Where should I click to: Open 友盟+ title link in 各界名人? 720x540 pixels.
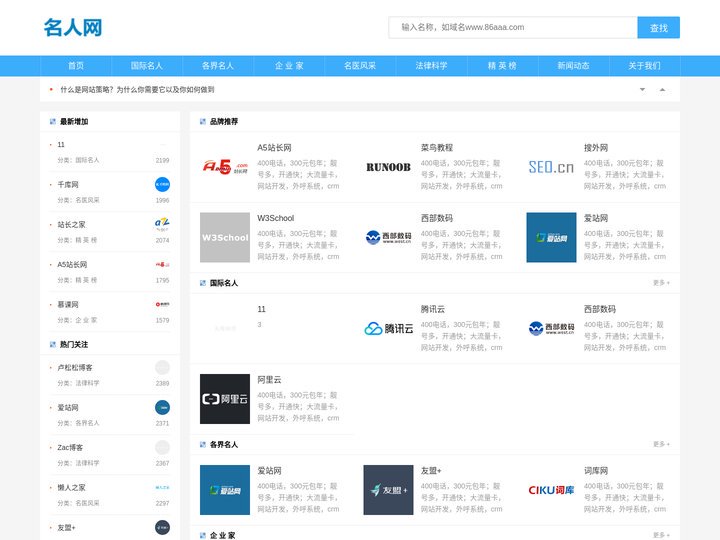[x=431, y=471]
